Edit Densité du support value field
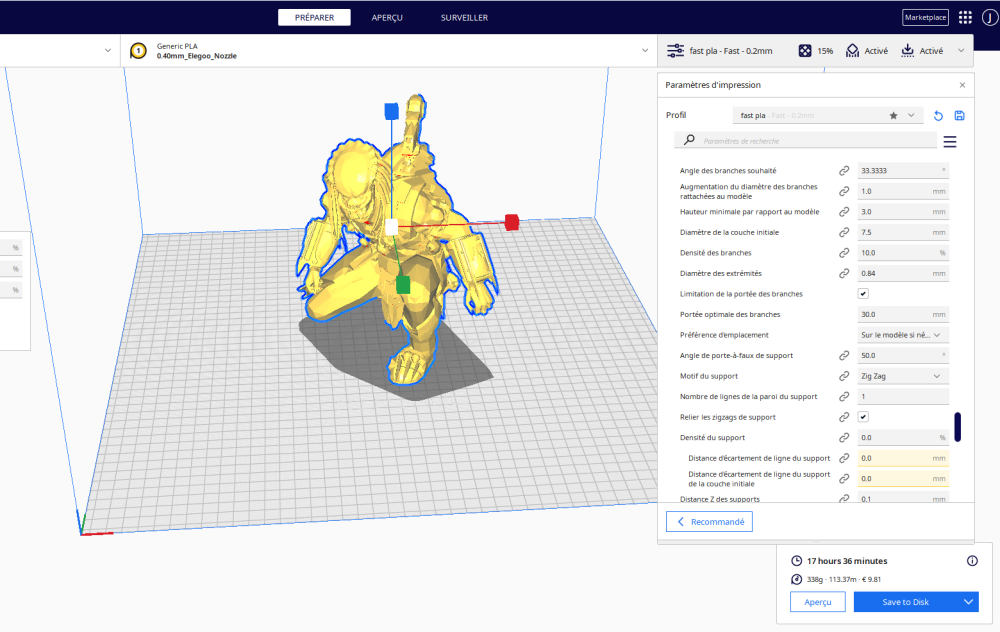This screenshot has height=632, width=1000. click(x=903, y=437)
